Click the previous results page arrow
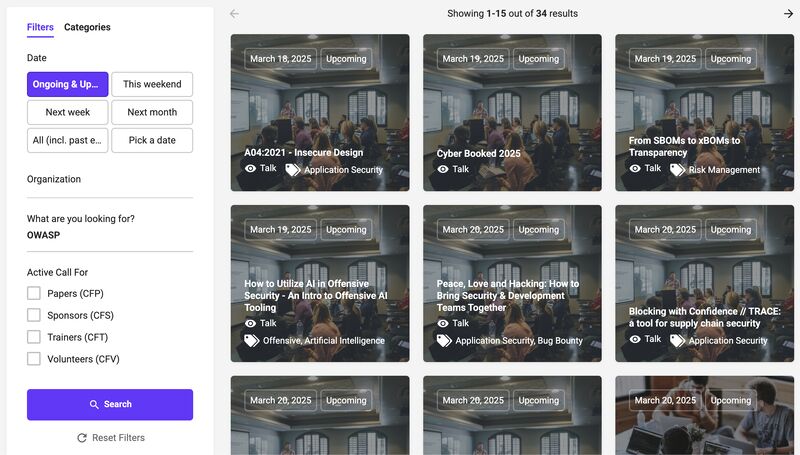800x455 pixels. (x=234, y=14)
